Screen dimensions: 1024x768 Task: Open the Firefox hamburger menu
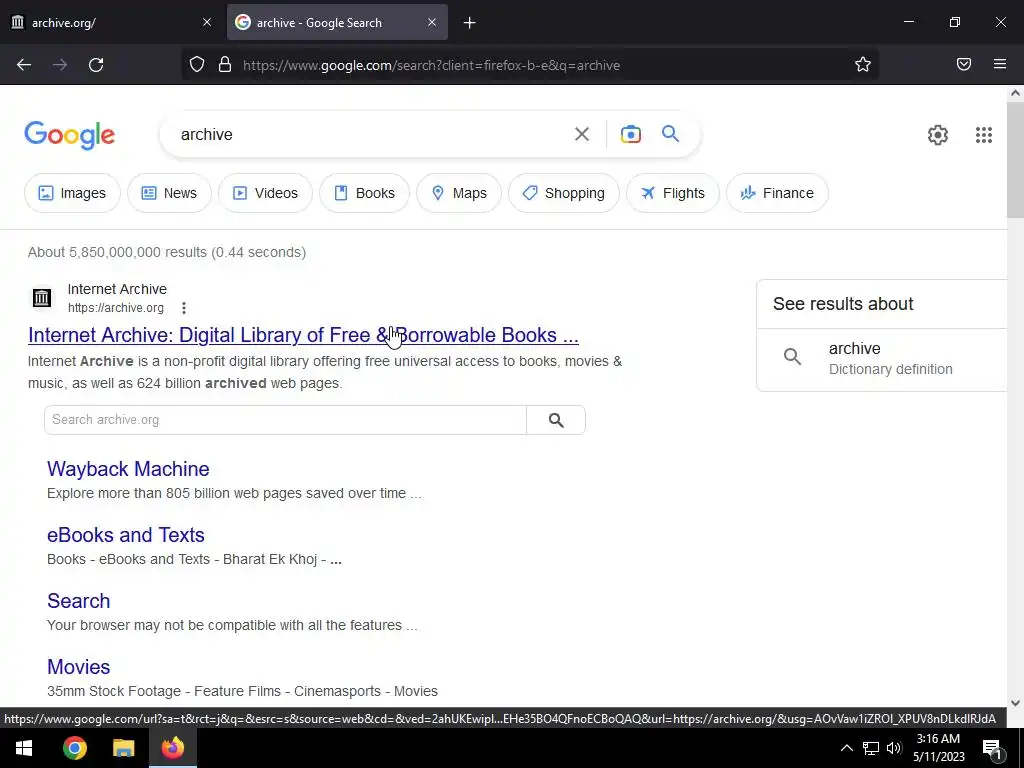[x=1000, y=65]
